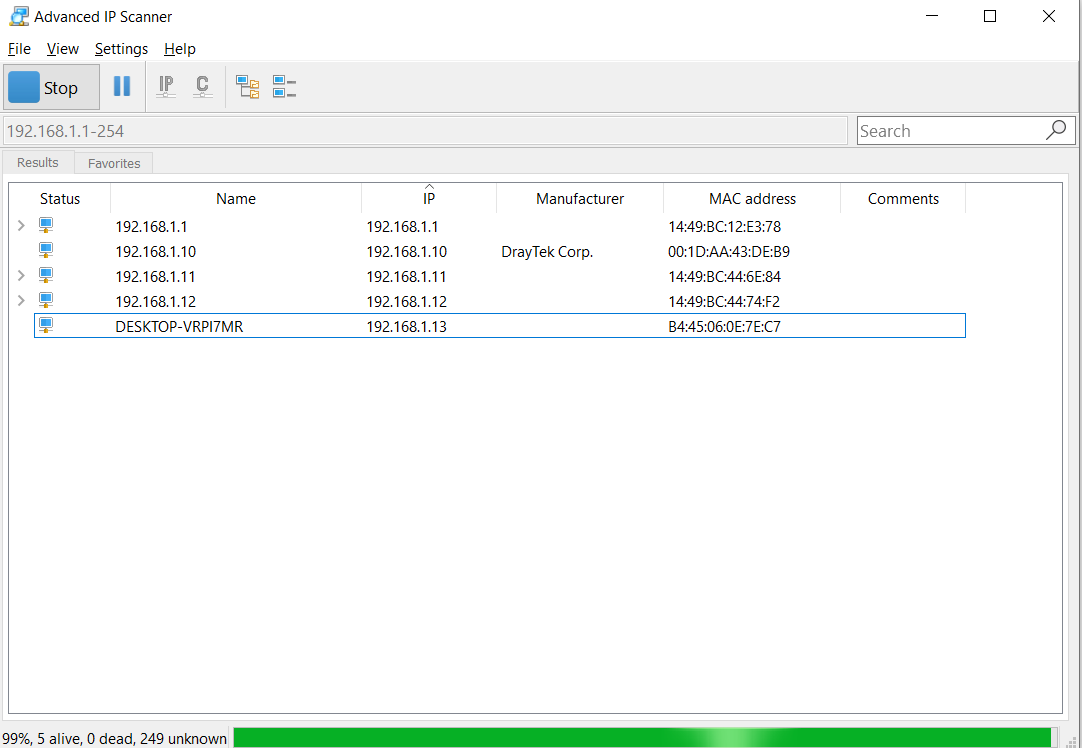Sort by the Status column header

pyautogui.click(x=60, y=199)
